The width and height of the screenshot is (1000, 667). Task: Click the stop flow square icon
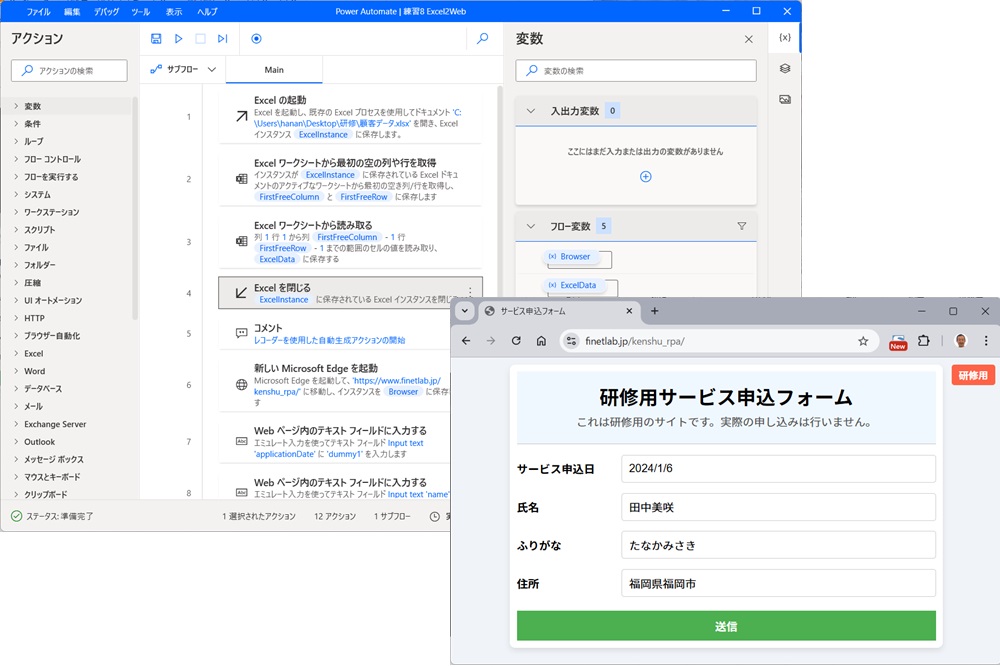click(x=200, y=39)
